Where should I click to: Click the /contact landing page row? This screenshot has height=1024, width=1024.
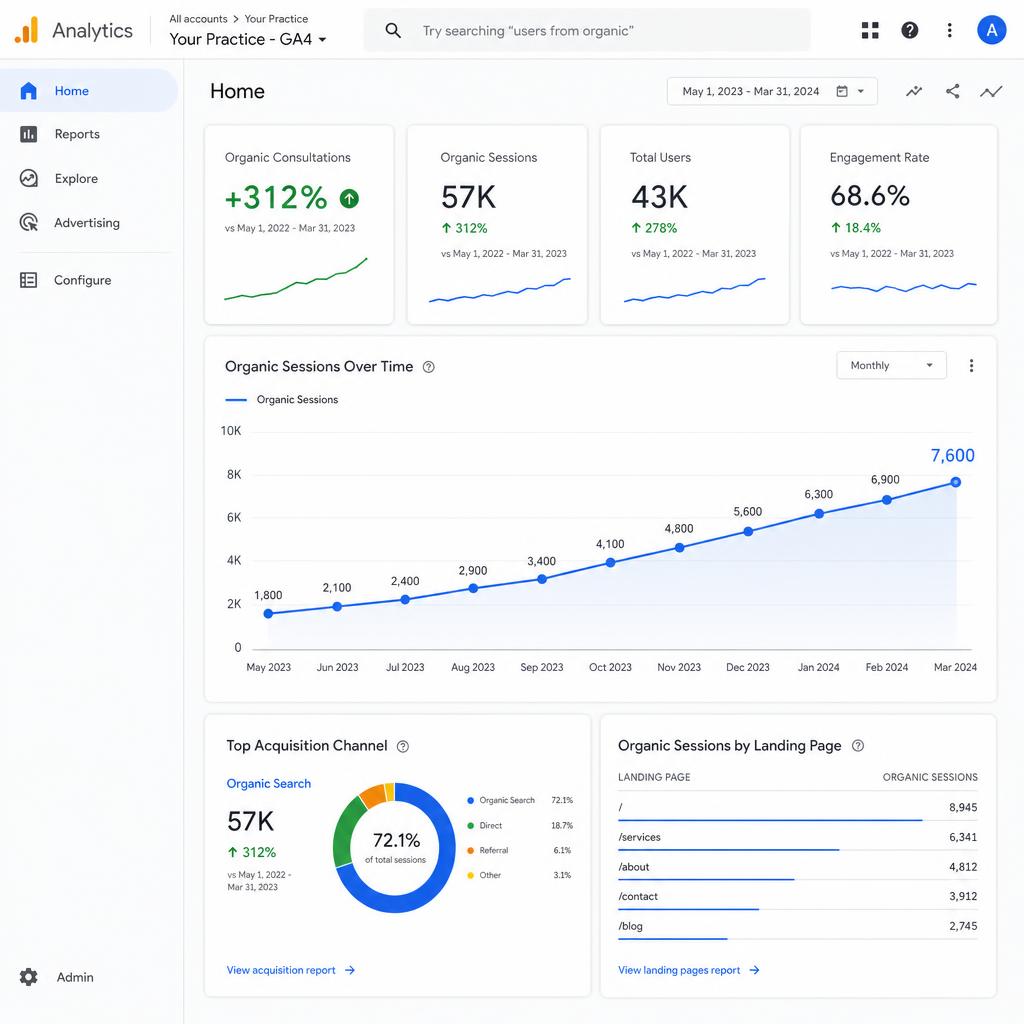pos(797,897)
